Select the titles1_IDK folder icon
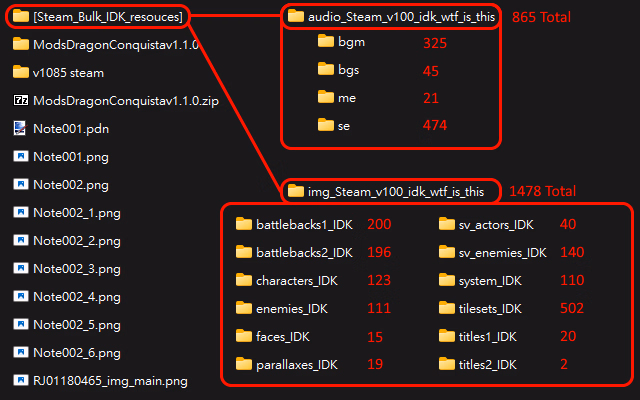Screen dimensions: 640x400 [x=447, y=336]
